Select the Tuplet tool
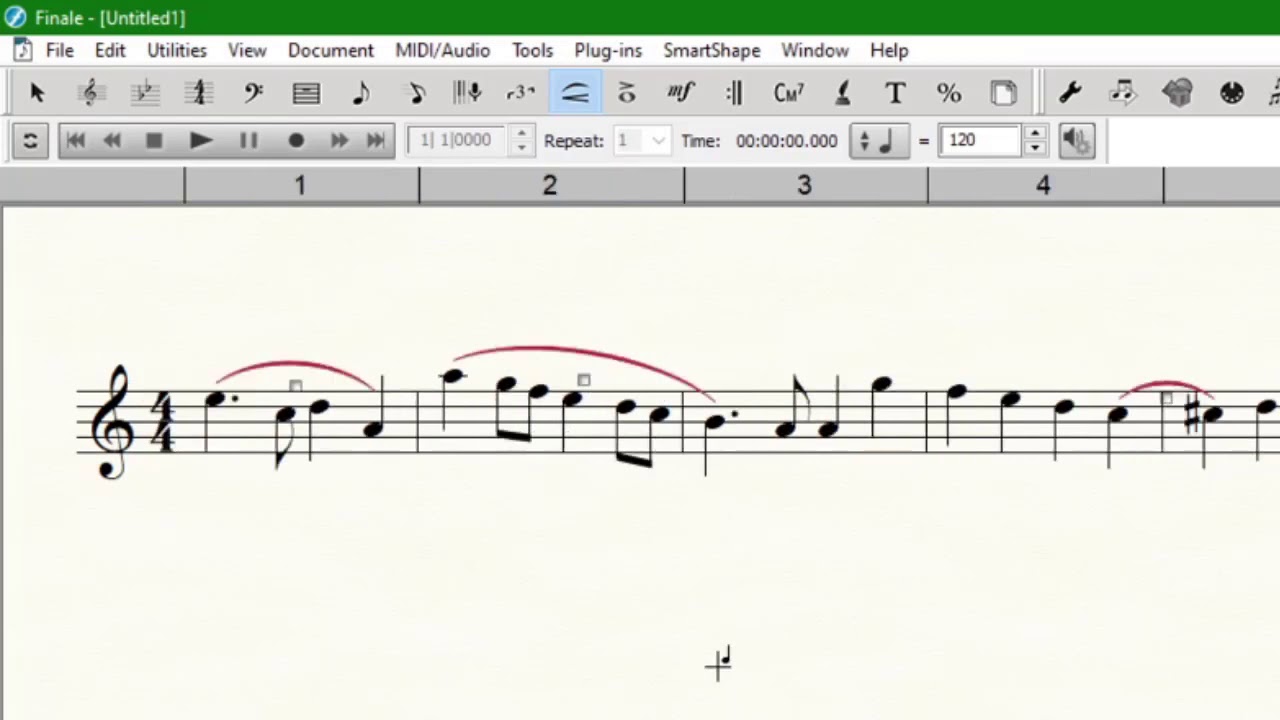1280x720 pixels. (521, 93)
